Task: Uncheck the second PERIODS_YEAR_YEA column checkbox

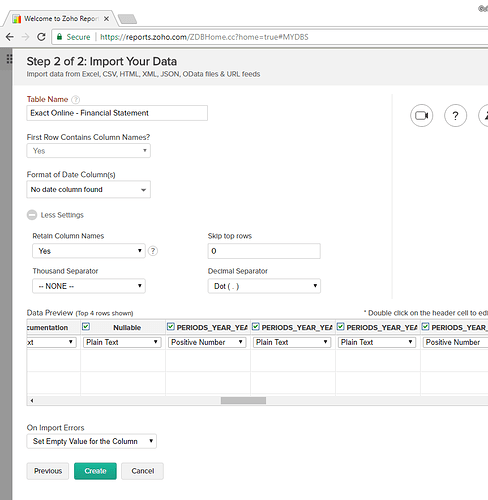Action: click(256, 327)
